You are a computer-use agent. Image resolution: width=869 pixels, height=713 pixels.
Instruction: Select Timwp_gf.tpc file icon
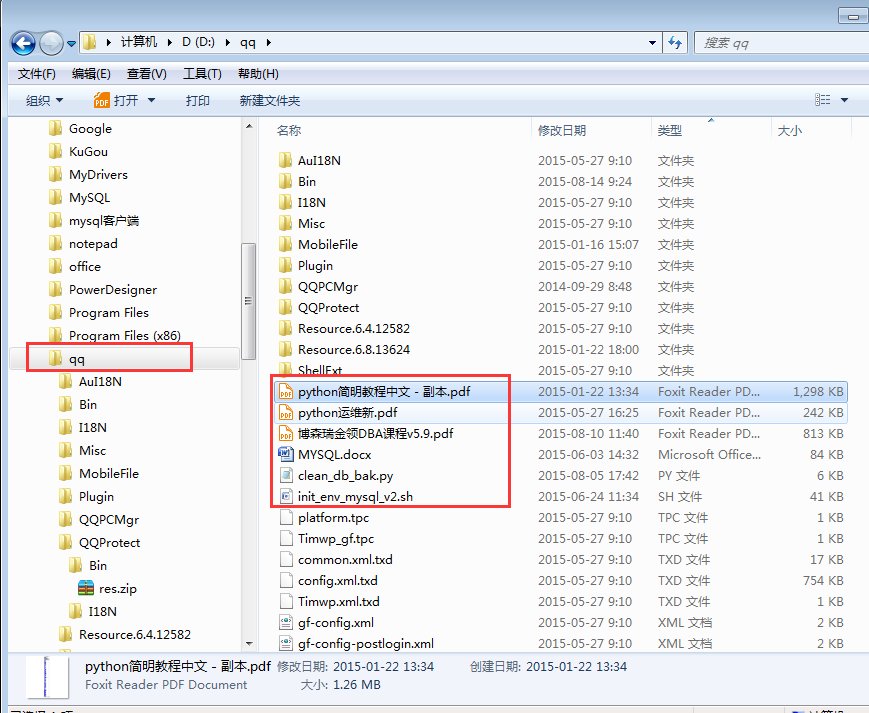click(x=286, y=538)
